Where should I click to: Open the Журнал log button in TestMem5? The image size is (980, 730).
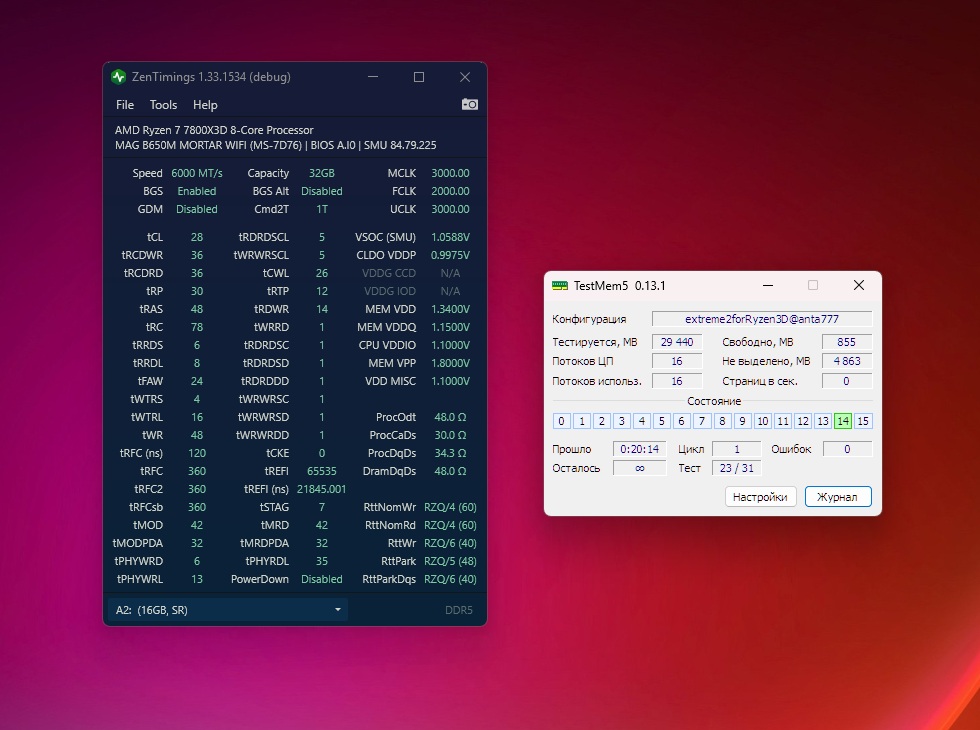838,497
